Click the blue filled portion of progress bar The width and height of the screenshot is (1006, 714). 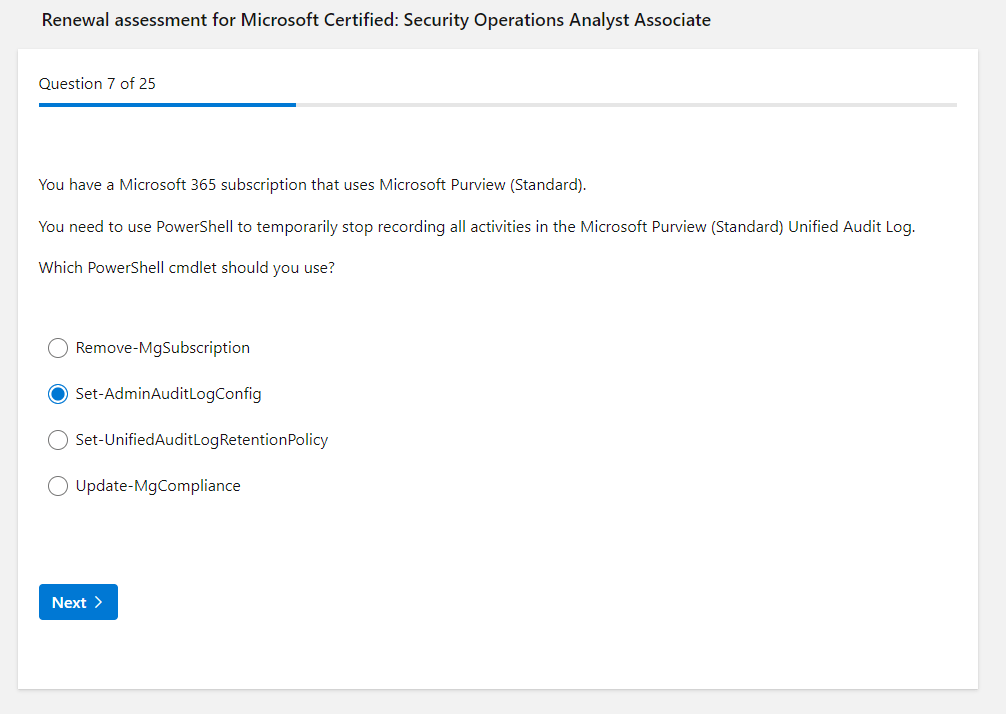[167, 104]
